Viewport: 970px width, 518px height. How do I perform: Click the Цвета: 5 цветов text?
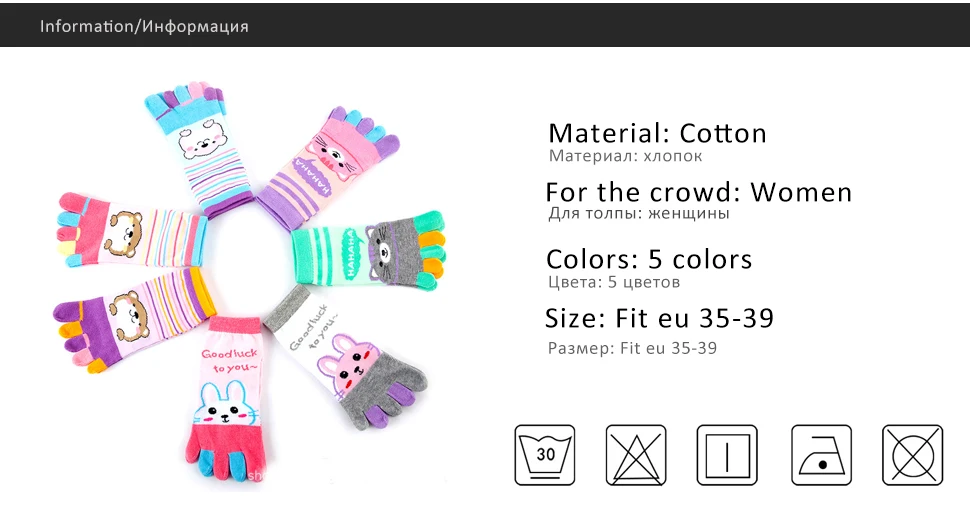614,282
